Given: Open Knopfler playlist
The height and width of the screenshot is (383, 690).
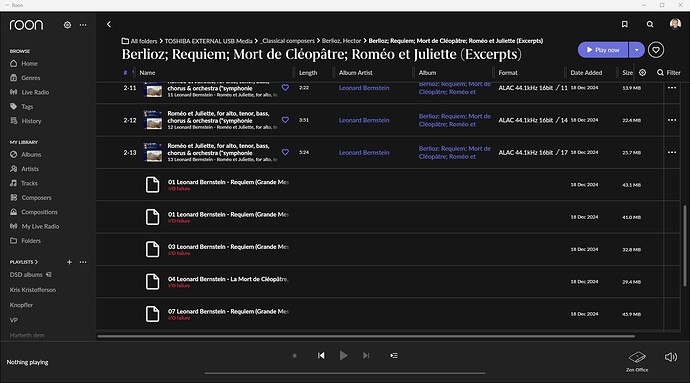Looking at the screenshot, I should 21,305.
